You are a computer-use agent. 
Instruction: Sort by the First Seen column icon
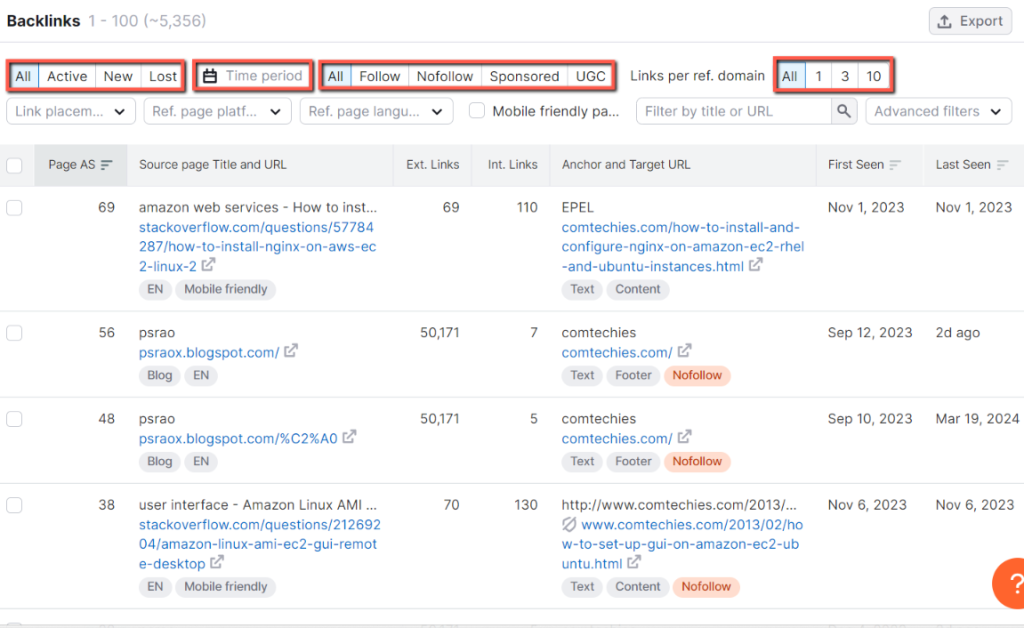(895, 165)
